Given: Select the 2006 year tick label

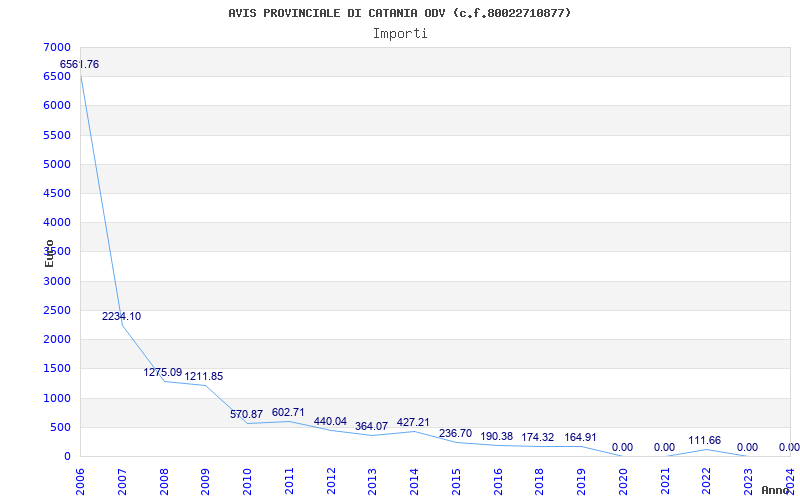Looking at the screenshot, I should coord(81,482).
